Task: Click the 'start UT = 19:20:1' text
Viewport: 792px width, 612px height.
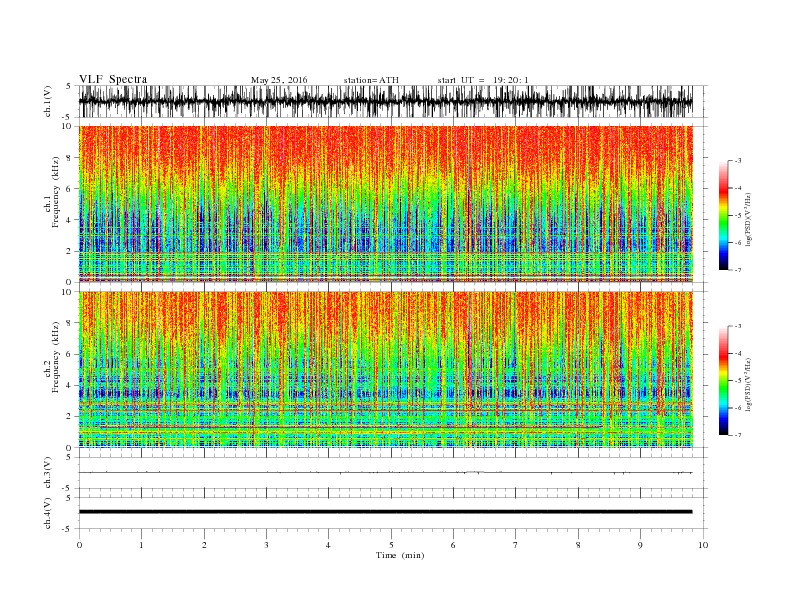Action: tap(483, 80)
